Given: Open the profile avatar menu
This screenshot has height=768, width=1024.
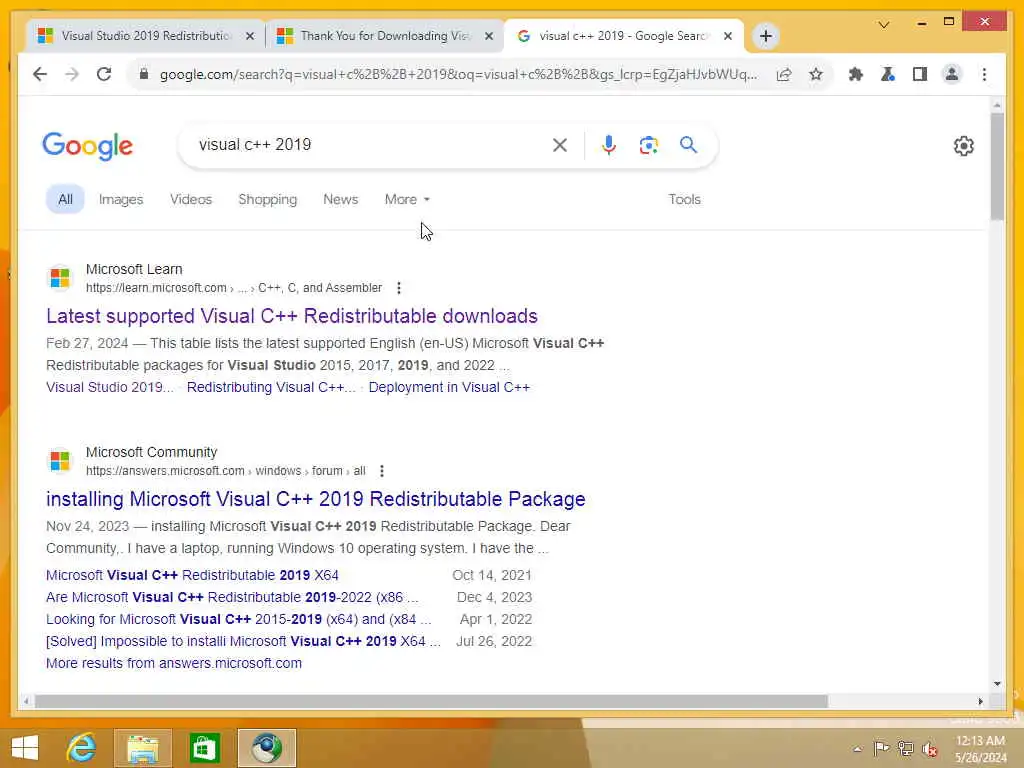Looking at the screenshot, I should (952, 74).
